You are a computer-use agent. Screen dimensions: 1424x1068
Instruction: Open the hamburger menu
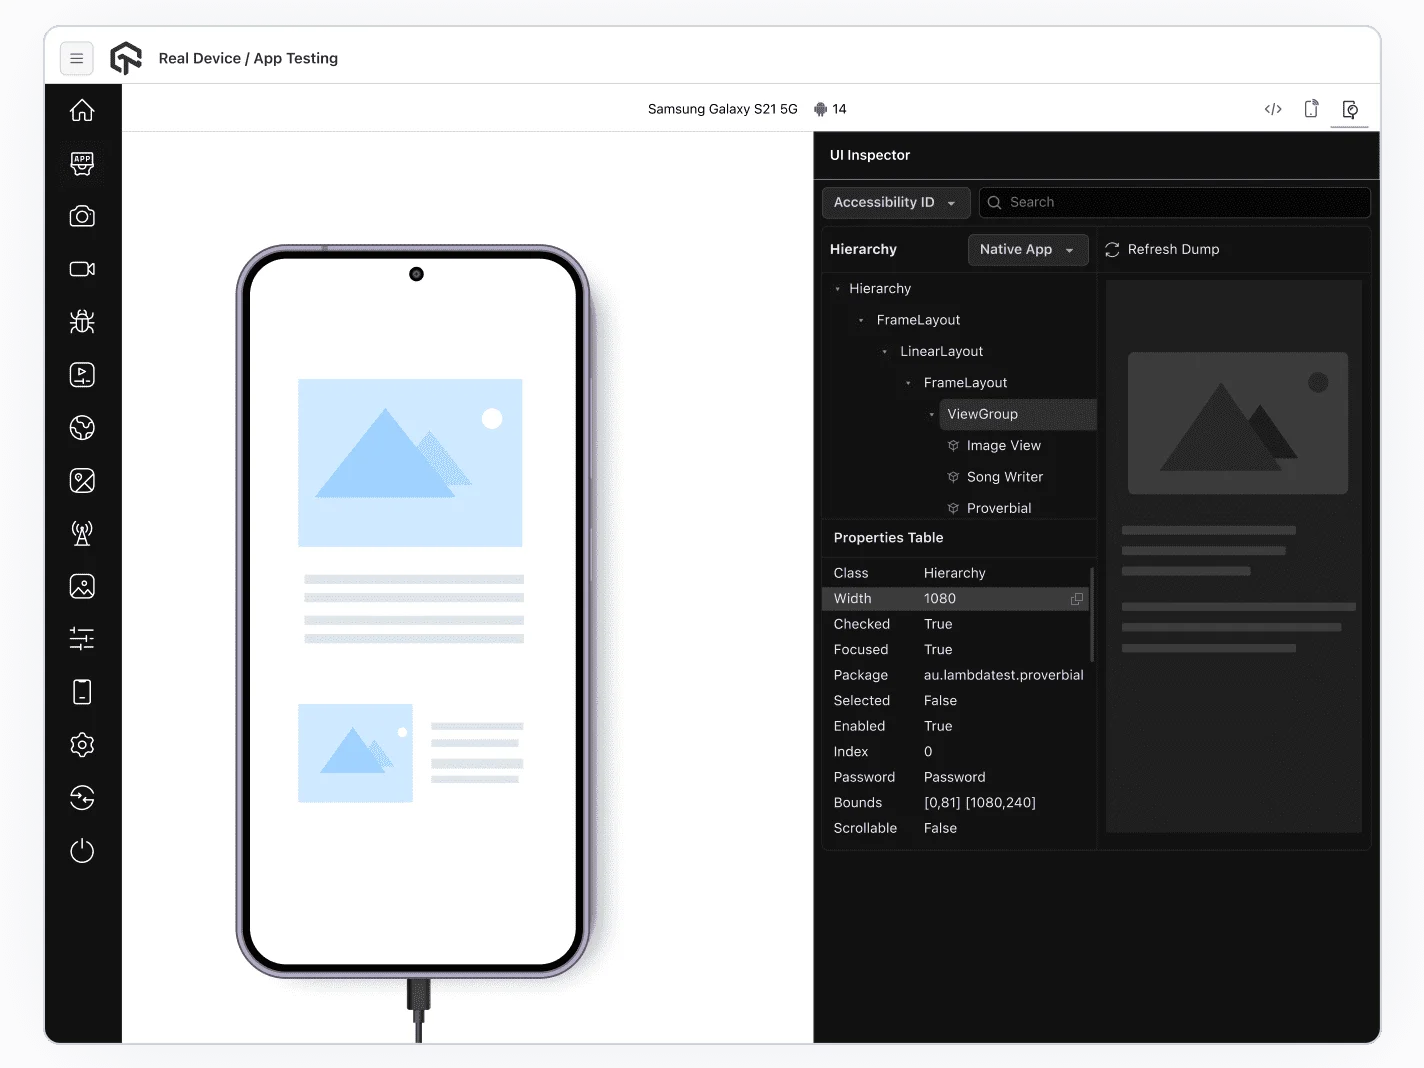click(76, 58)
